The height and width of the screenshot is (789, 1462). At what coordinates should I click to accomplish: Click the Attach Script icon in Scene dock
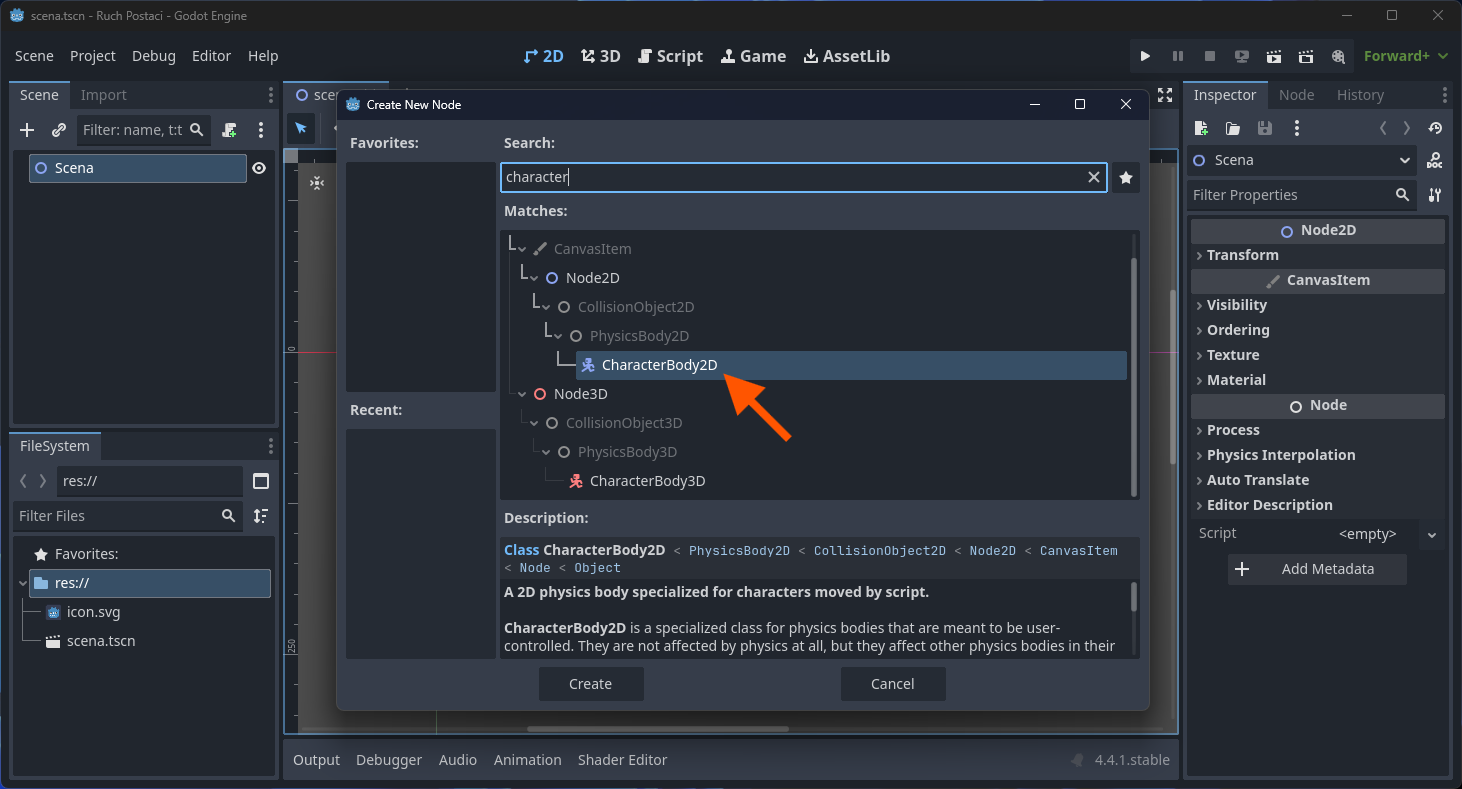point(229,130)
